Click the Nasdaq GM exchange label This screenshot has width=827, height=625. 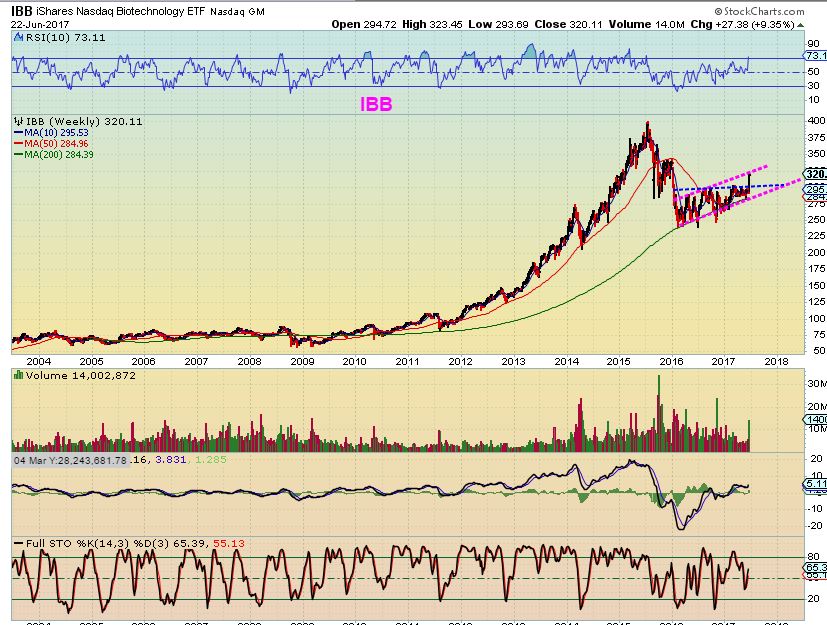click(237, 12)
